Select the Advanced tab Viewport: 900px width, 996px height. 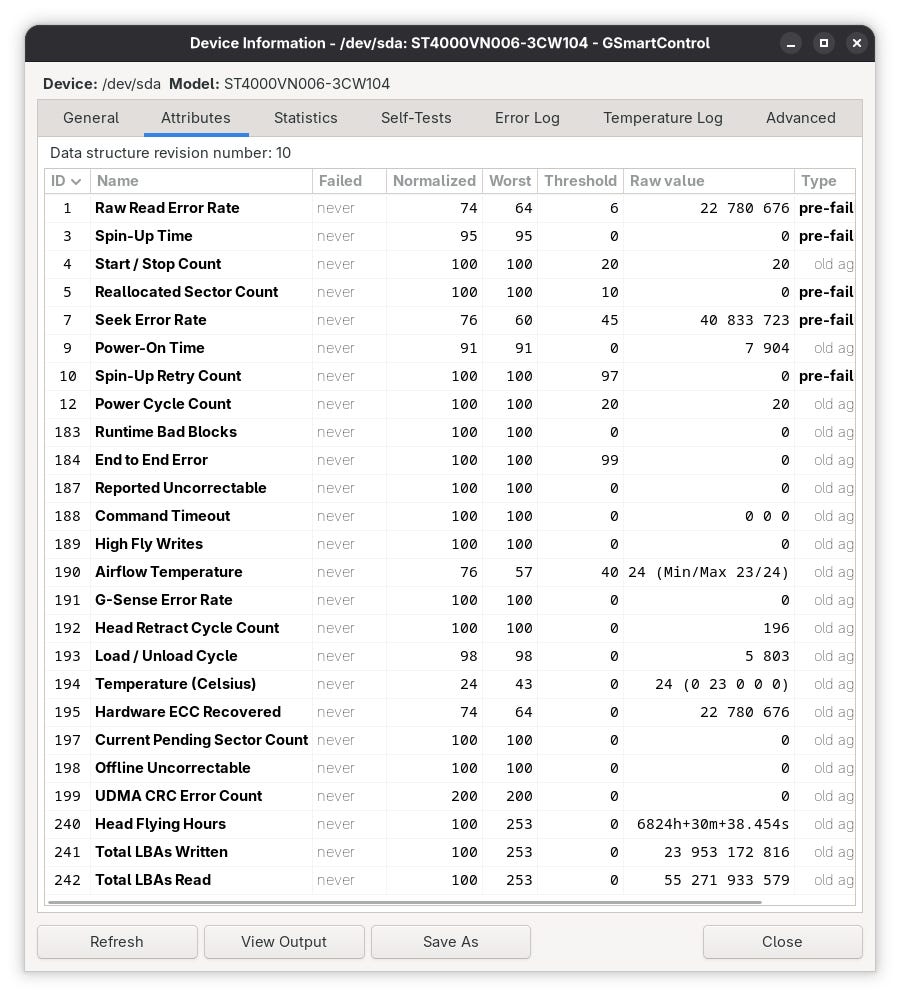click(x=800, y=118)
